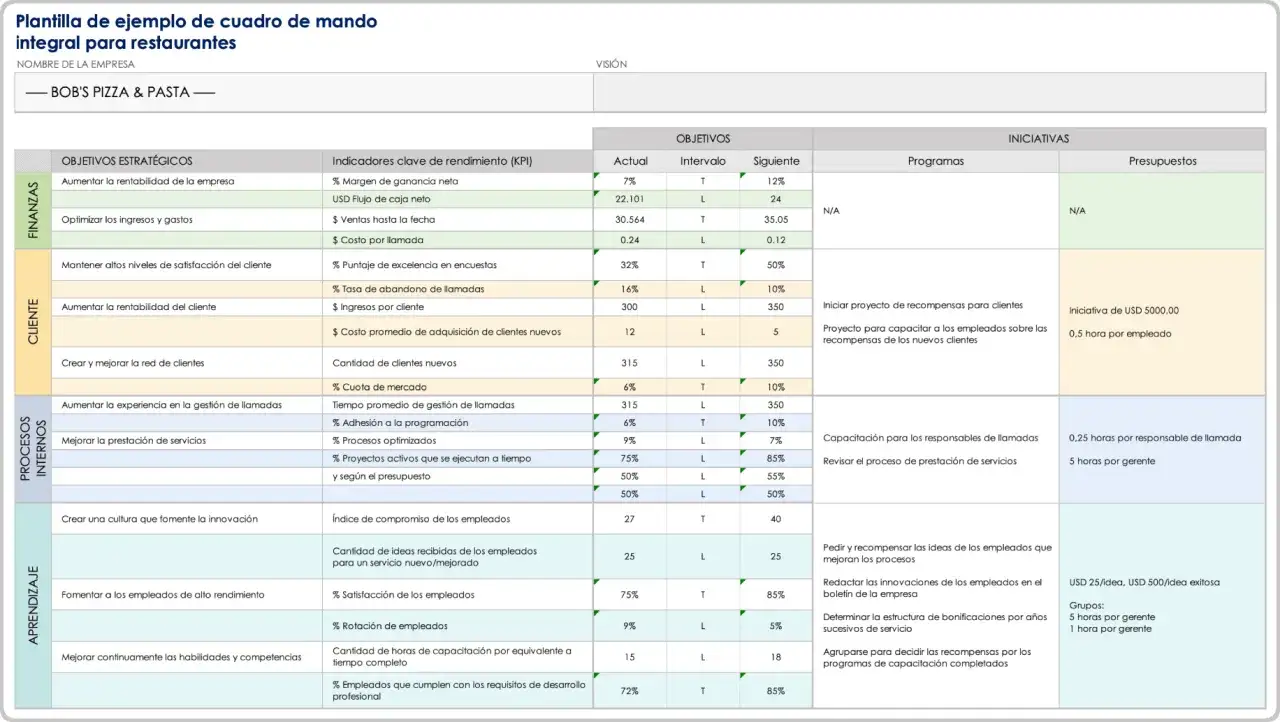Select Actual value 30.564 in Ventas row

point(630,219)
